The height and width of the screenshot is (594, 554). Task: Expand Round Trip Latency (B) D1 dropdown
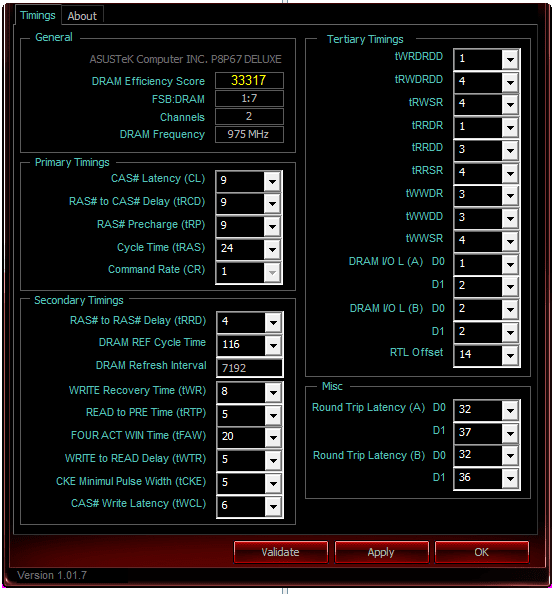click(x=510, y=478)
